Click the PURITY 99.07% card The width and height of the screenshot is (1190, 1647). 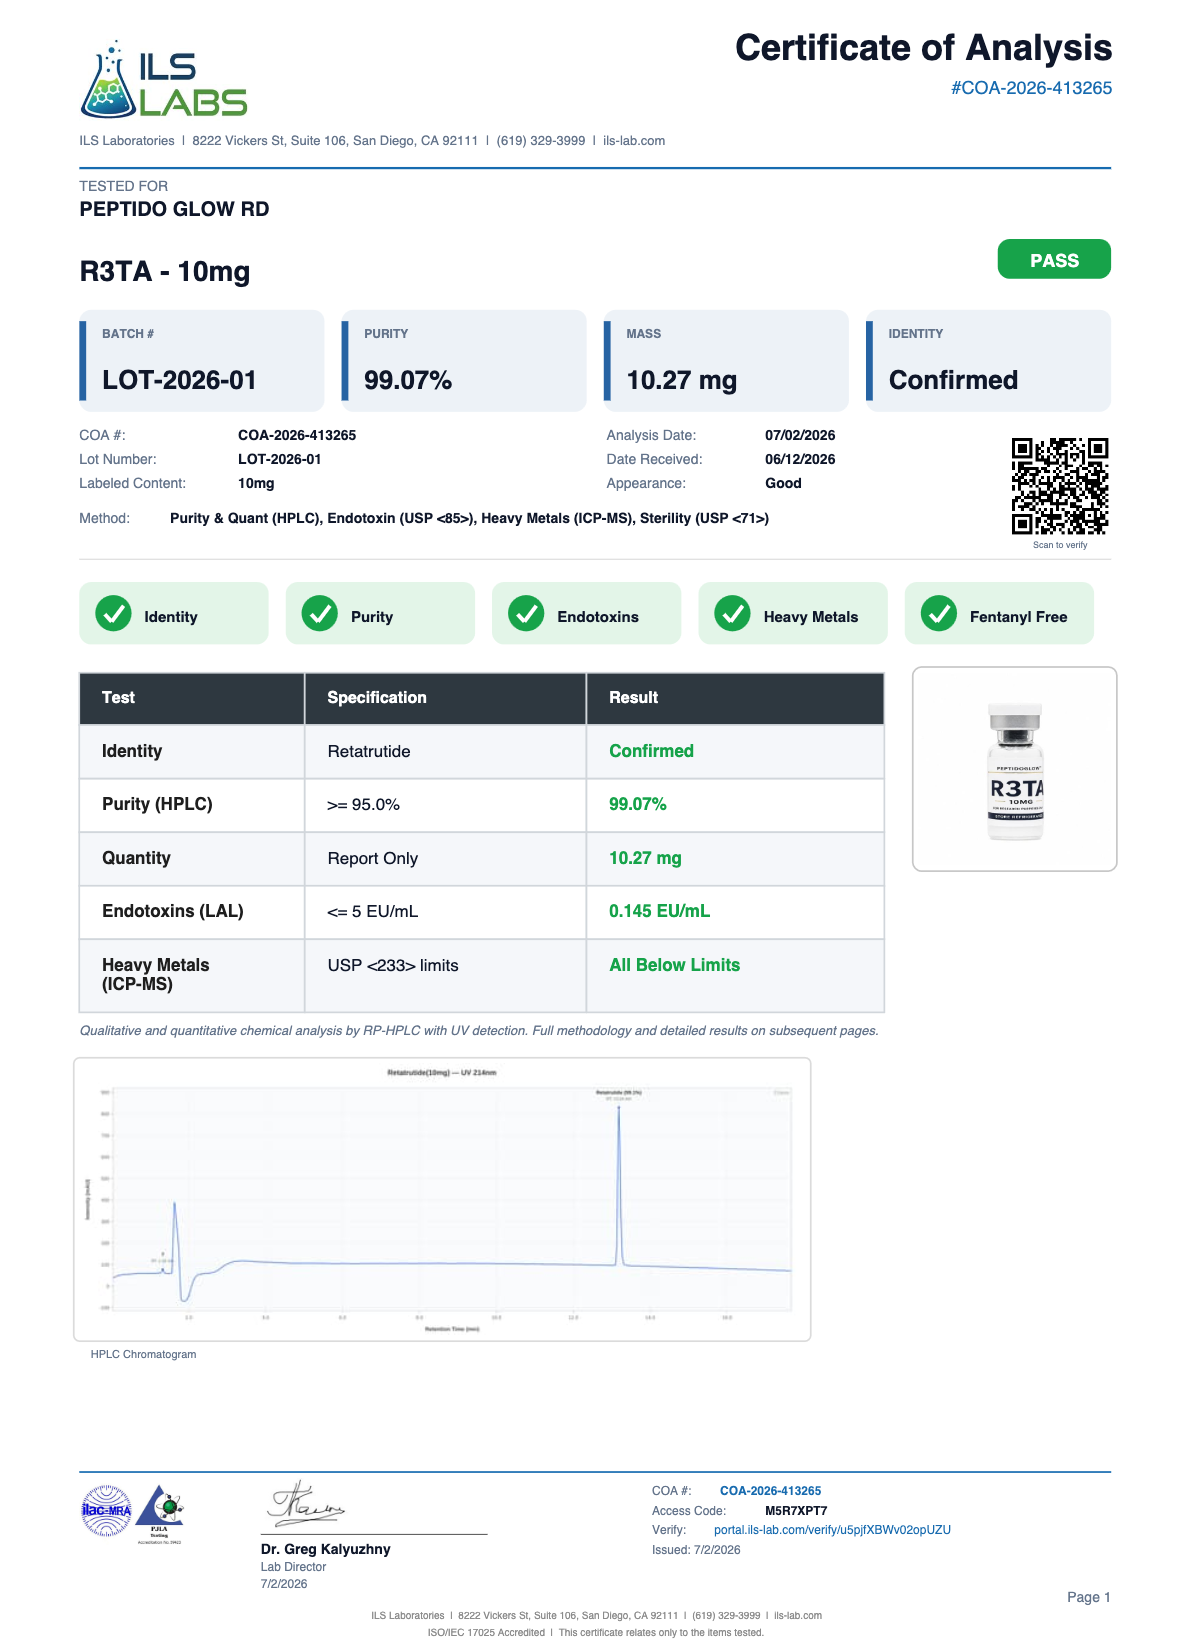tap(464, 360)
